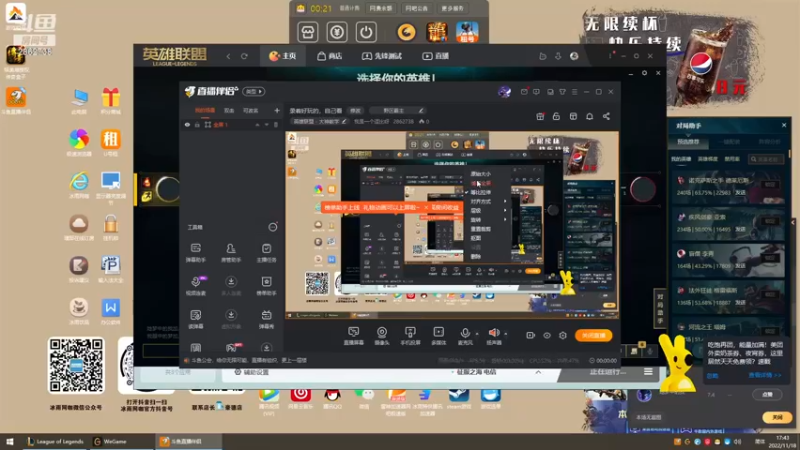Image resolution: width=800 pixels, height=450 pixels.
Task: Toggle preview eye beside settings gear
Action: pos(546,335)
